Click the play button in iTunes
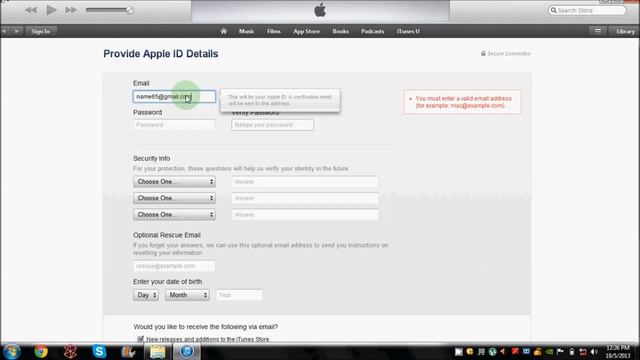The width and height of the screenshot is (640, 360). click(x=51, y=9)
